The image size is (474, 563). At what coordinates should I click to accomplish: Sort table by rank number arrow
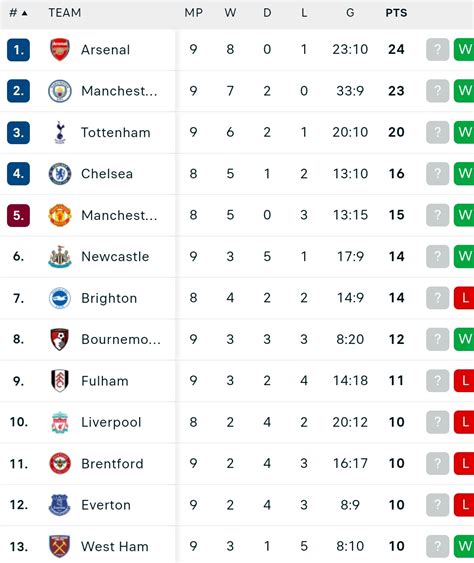point(24,13)
